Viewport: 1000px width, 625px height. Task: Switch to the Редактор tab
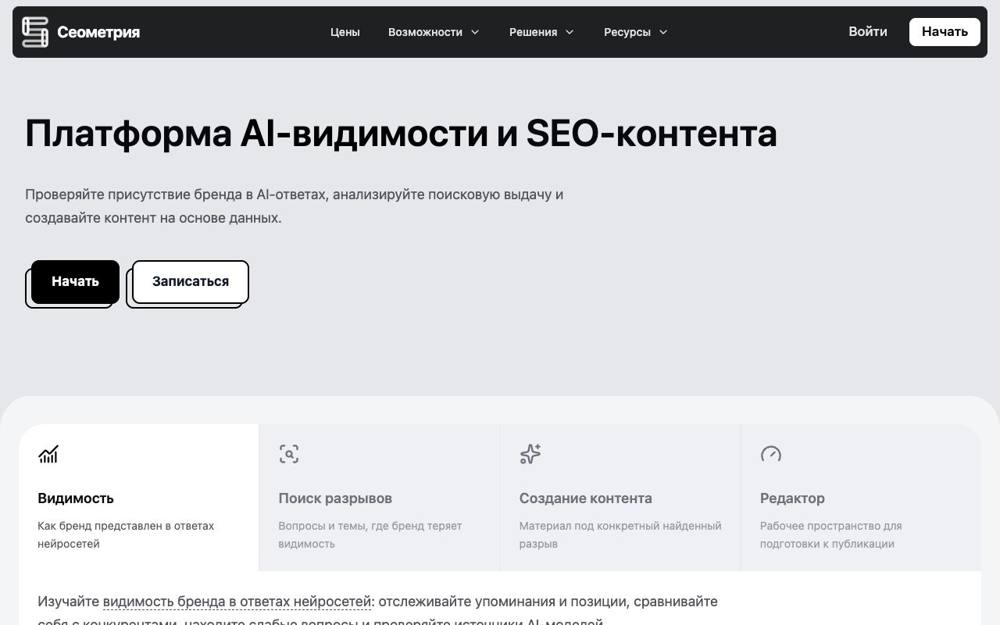pos(792,498)
